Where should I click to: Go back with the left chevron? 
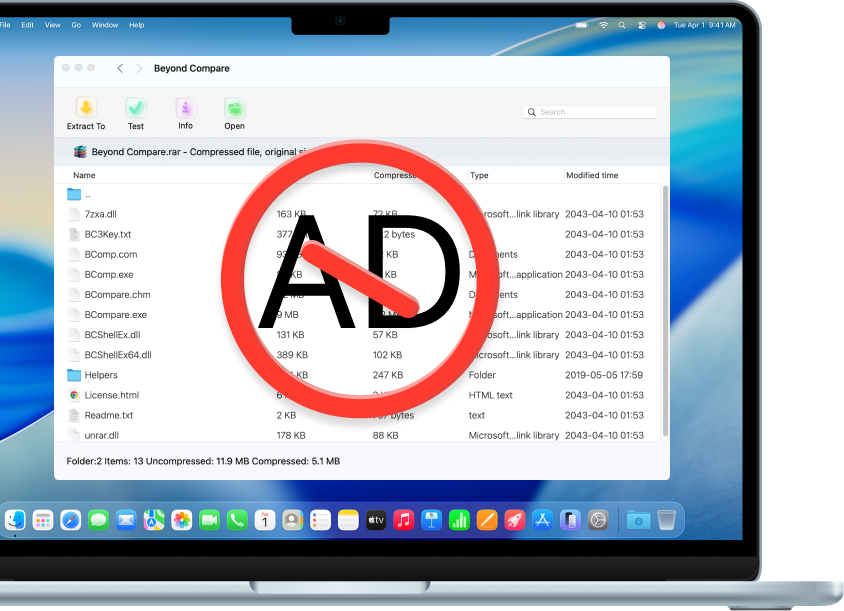coord(120,69)
